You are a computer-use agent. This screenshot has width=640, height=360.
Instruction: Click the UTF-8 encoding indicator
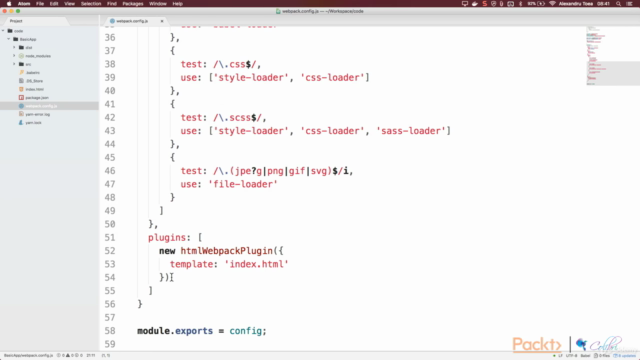click(x=571, y=356)
